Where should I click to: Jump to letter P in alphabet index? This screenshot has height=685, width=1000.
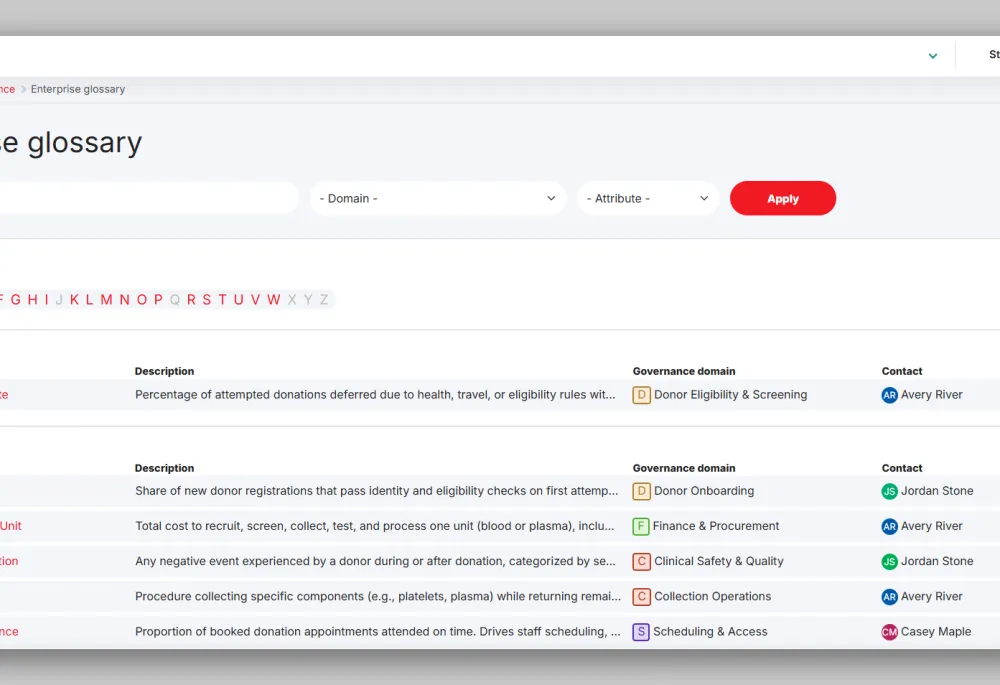coord(158,300)
